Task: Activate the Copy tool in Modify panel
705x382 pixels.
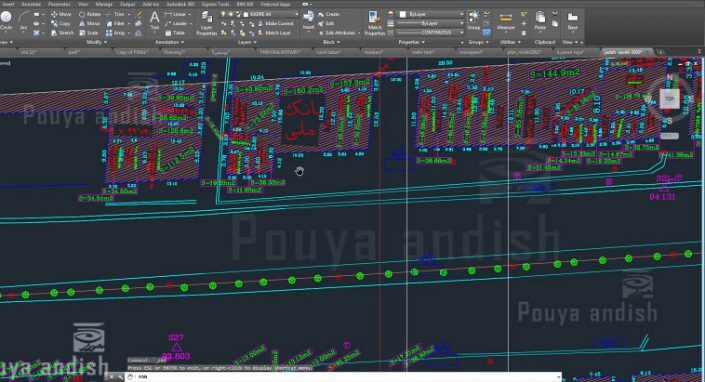Action: [61, 23]
